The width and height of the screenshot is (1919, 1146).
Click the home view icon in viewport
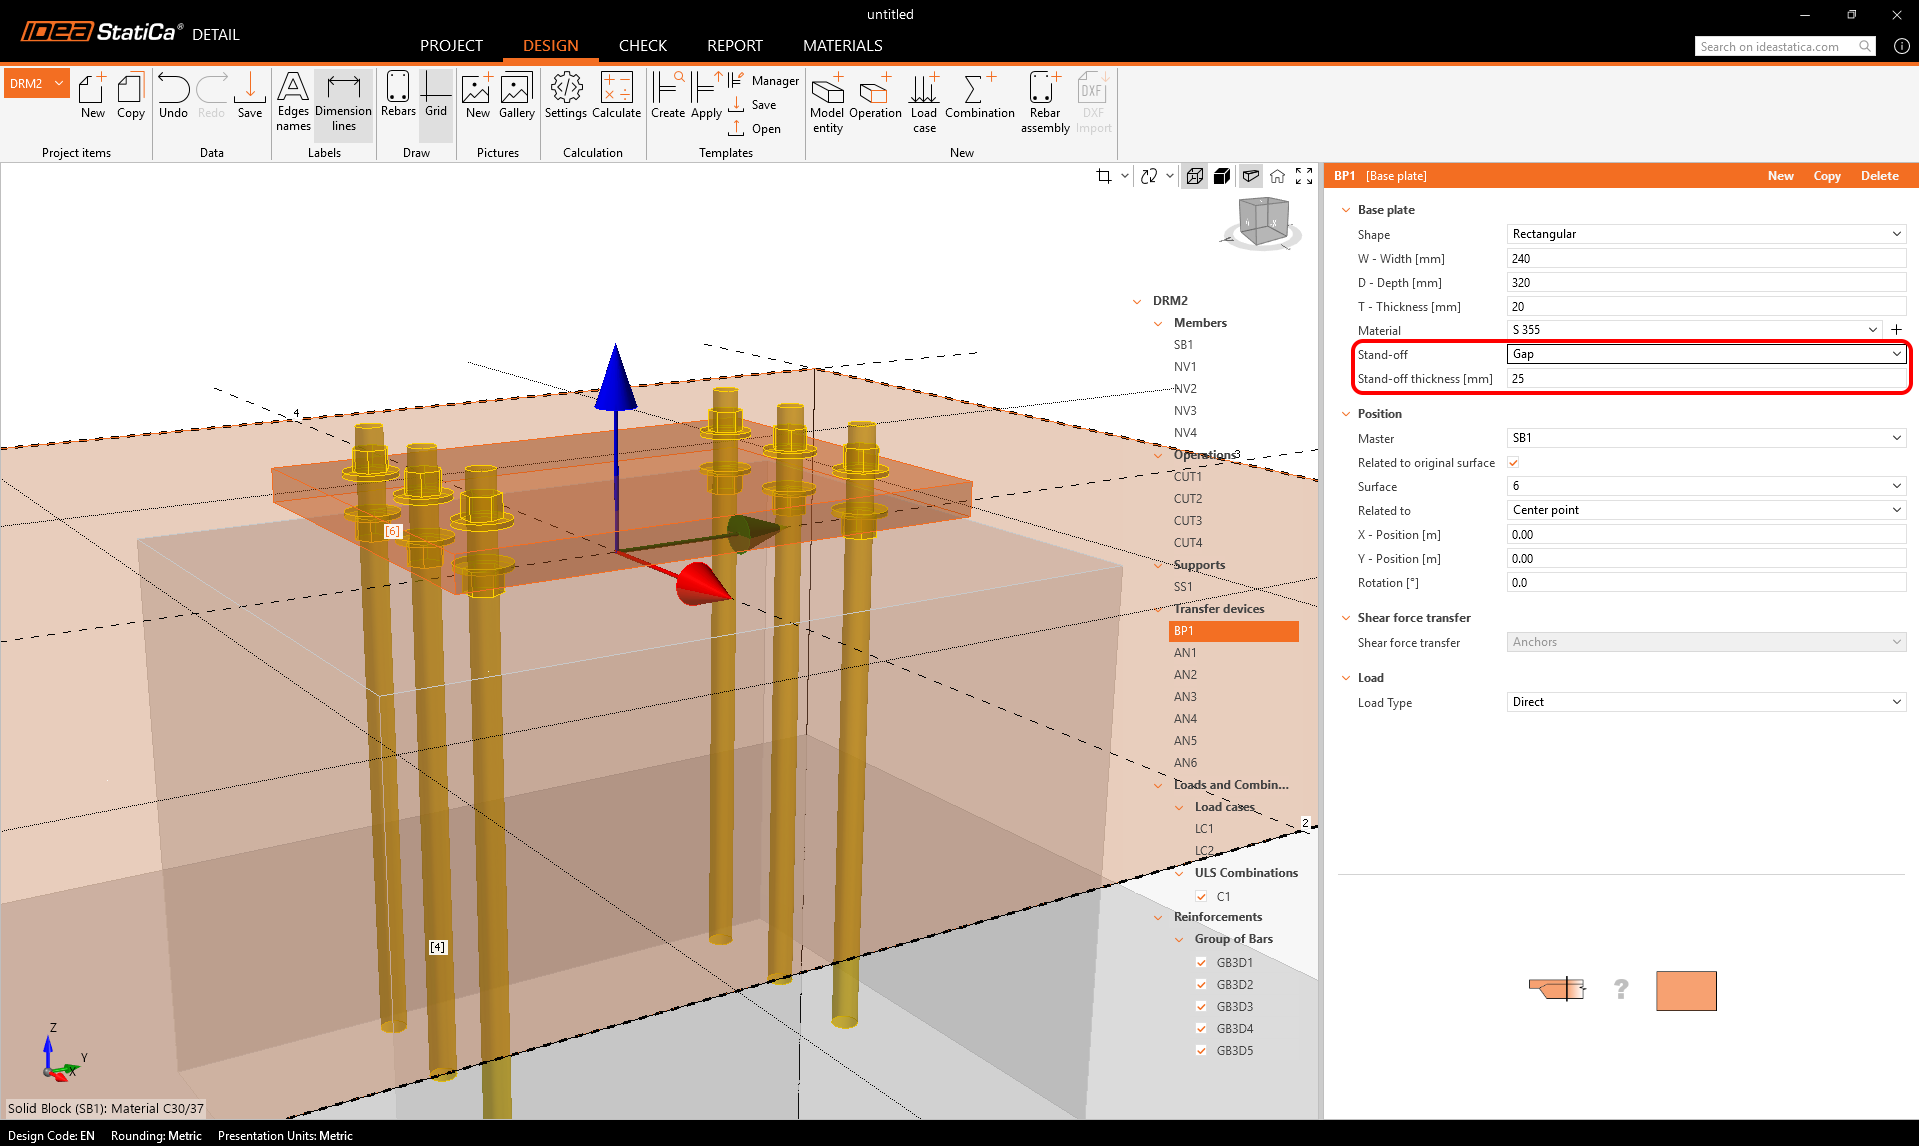pyautogui.click(x=1277, y=176)
